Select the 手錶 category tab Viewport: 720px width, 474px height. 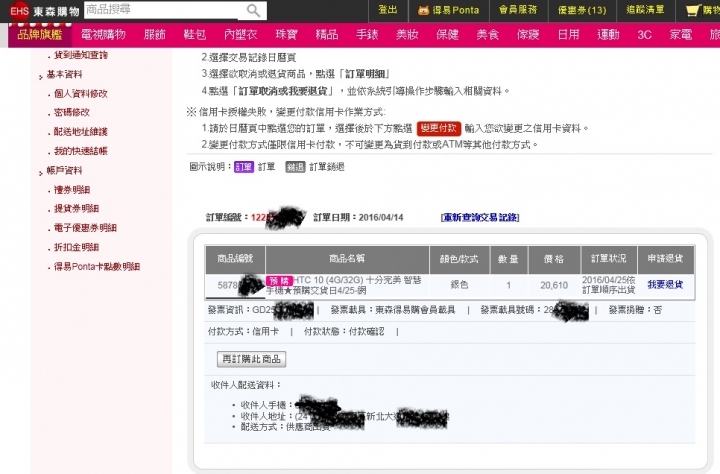pos(367,34)
